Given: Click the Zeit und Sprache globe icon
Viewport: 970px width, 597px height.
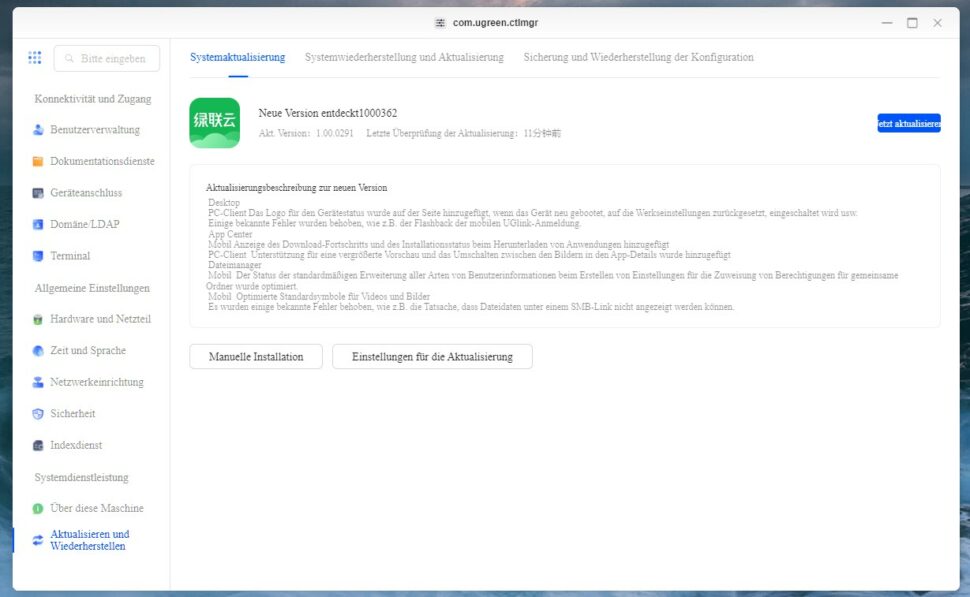Looking at the screenshot, I should coord(38,351).
